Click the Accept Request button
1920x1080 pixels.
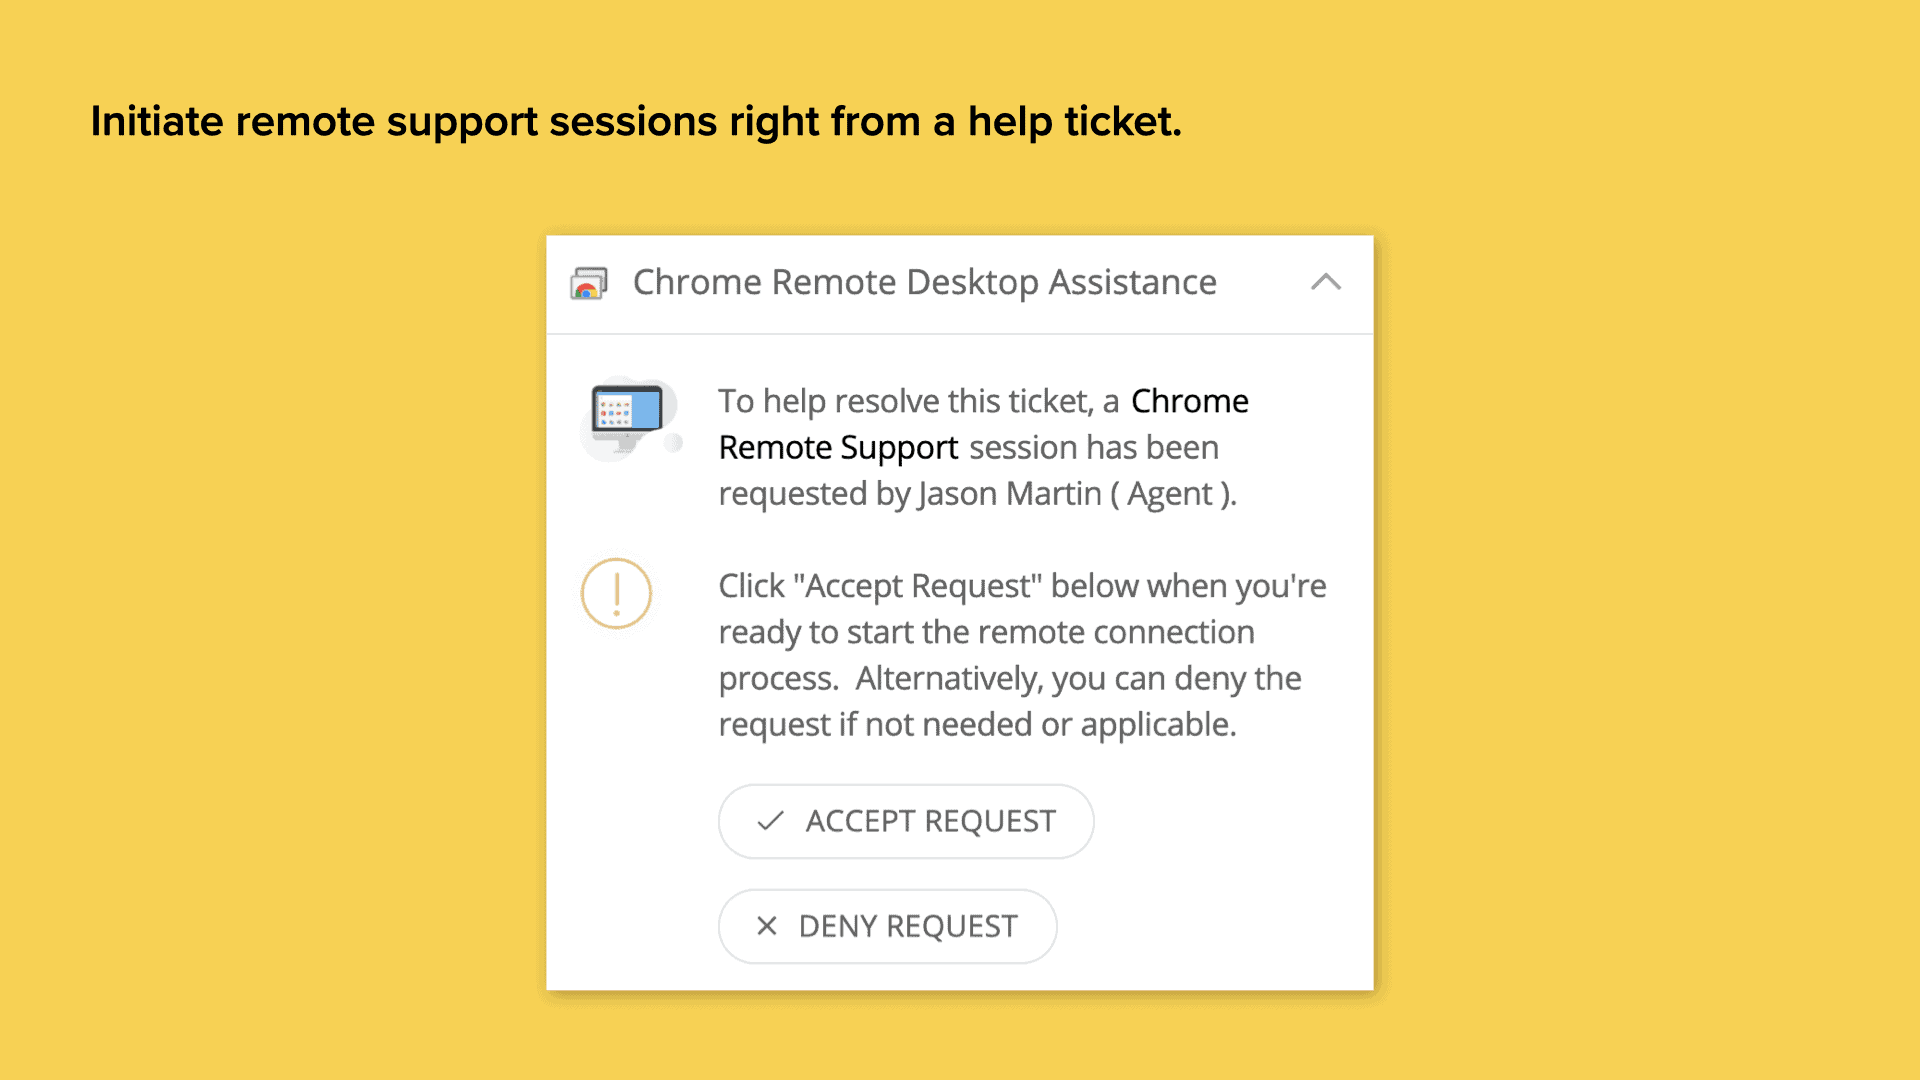pos(905,821)
